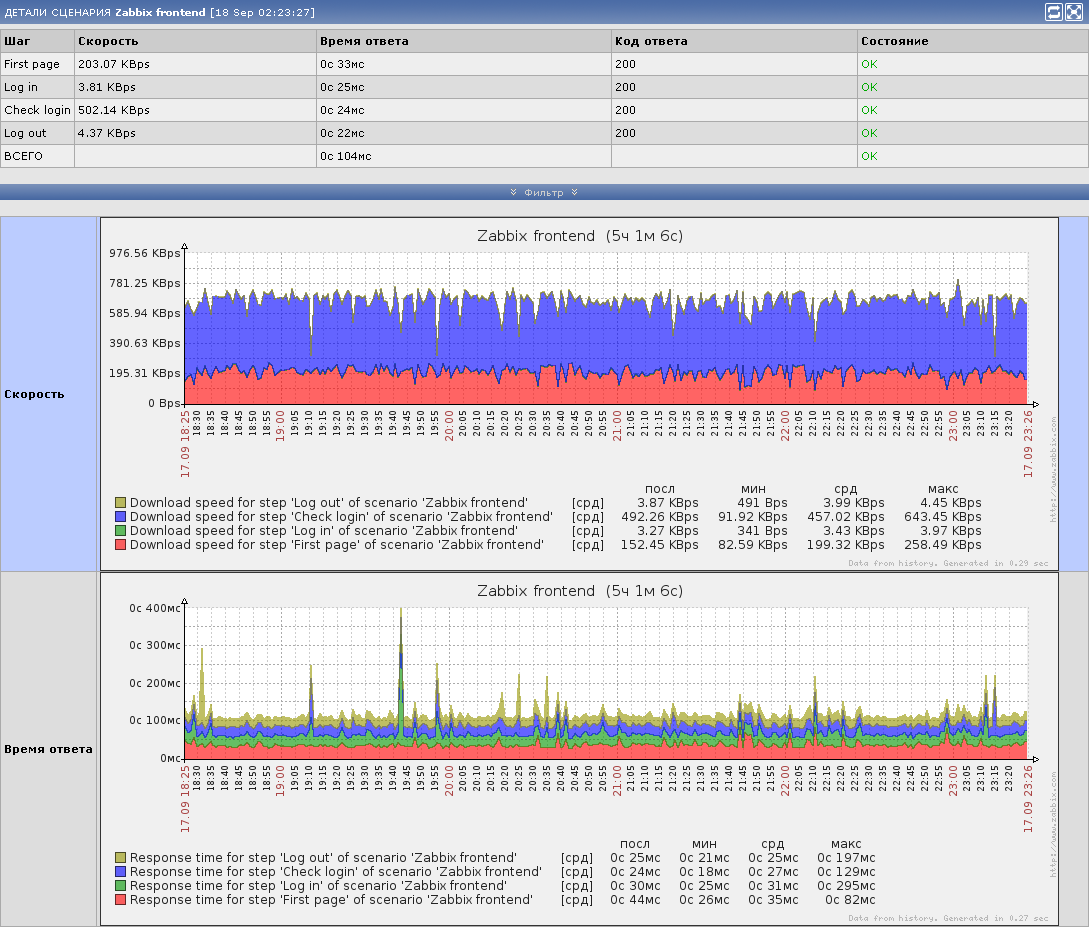Viewport: 1089px width, 927px height.
Task: Click the OK status in Log in row
Action: [x=869, y=87]
